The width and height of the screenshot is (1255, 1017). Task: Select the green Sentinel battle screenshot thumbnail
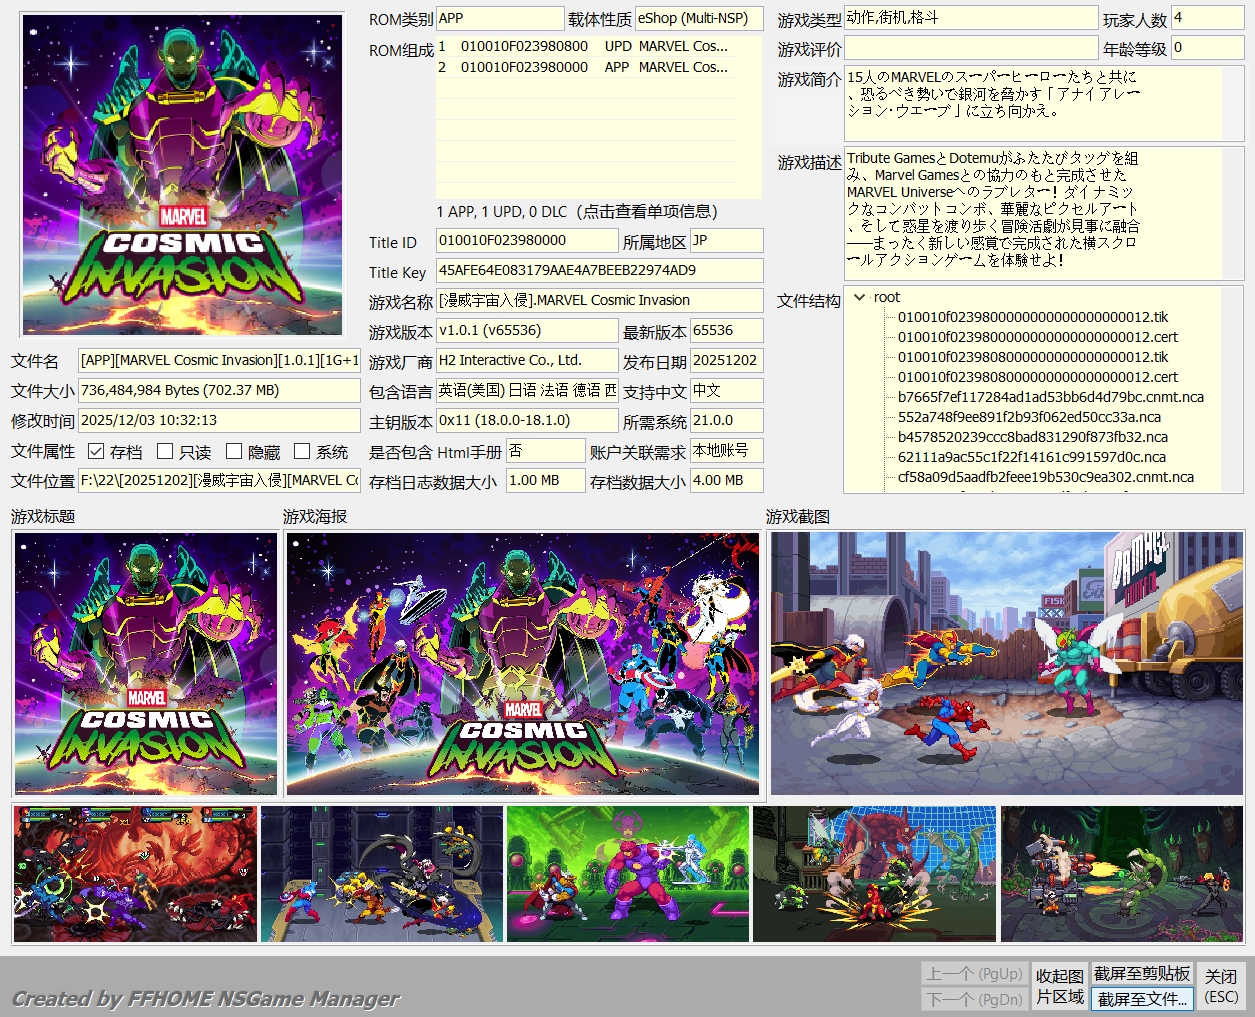[x=627, y=874]
